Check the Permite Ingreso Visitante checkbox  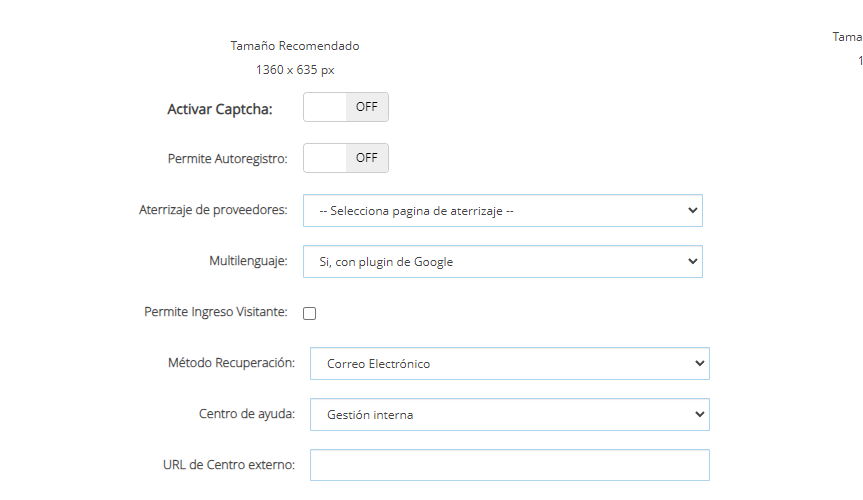(x=310, y=313)
